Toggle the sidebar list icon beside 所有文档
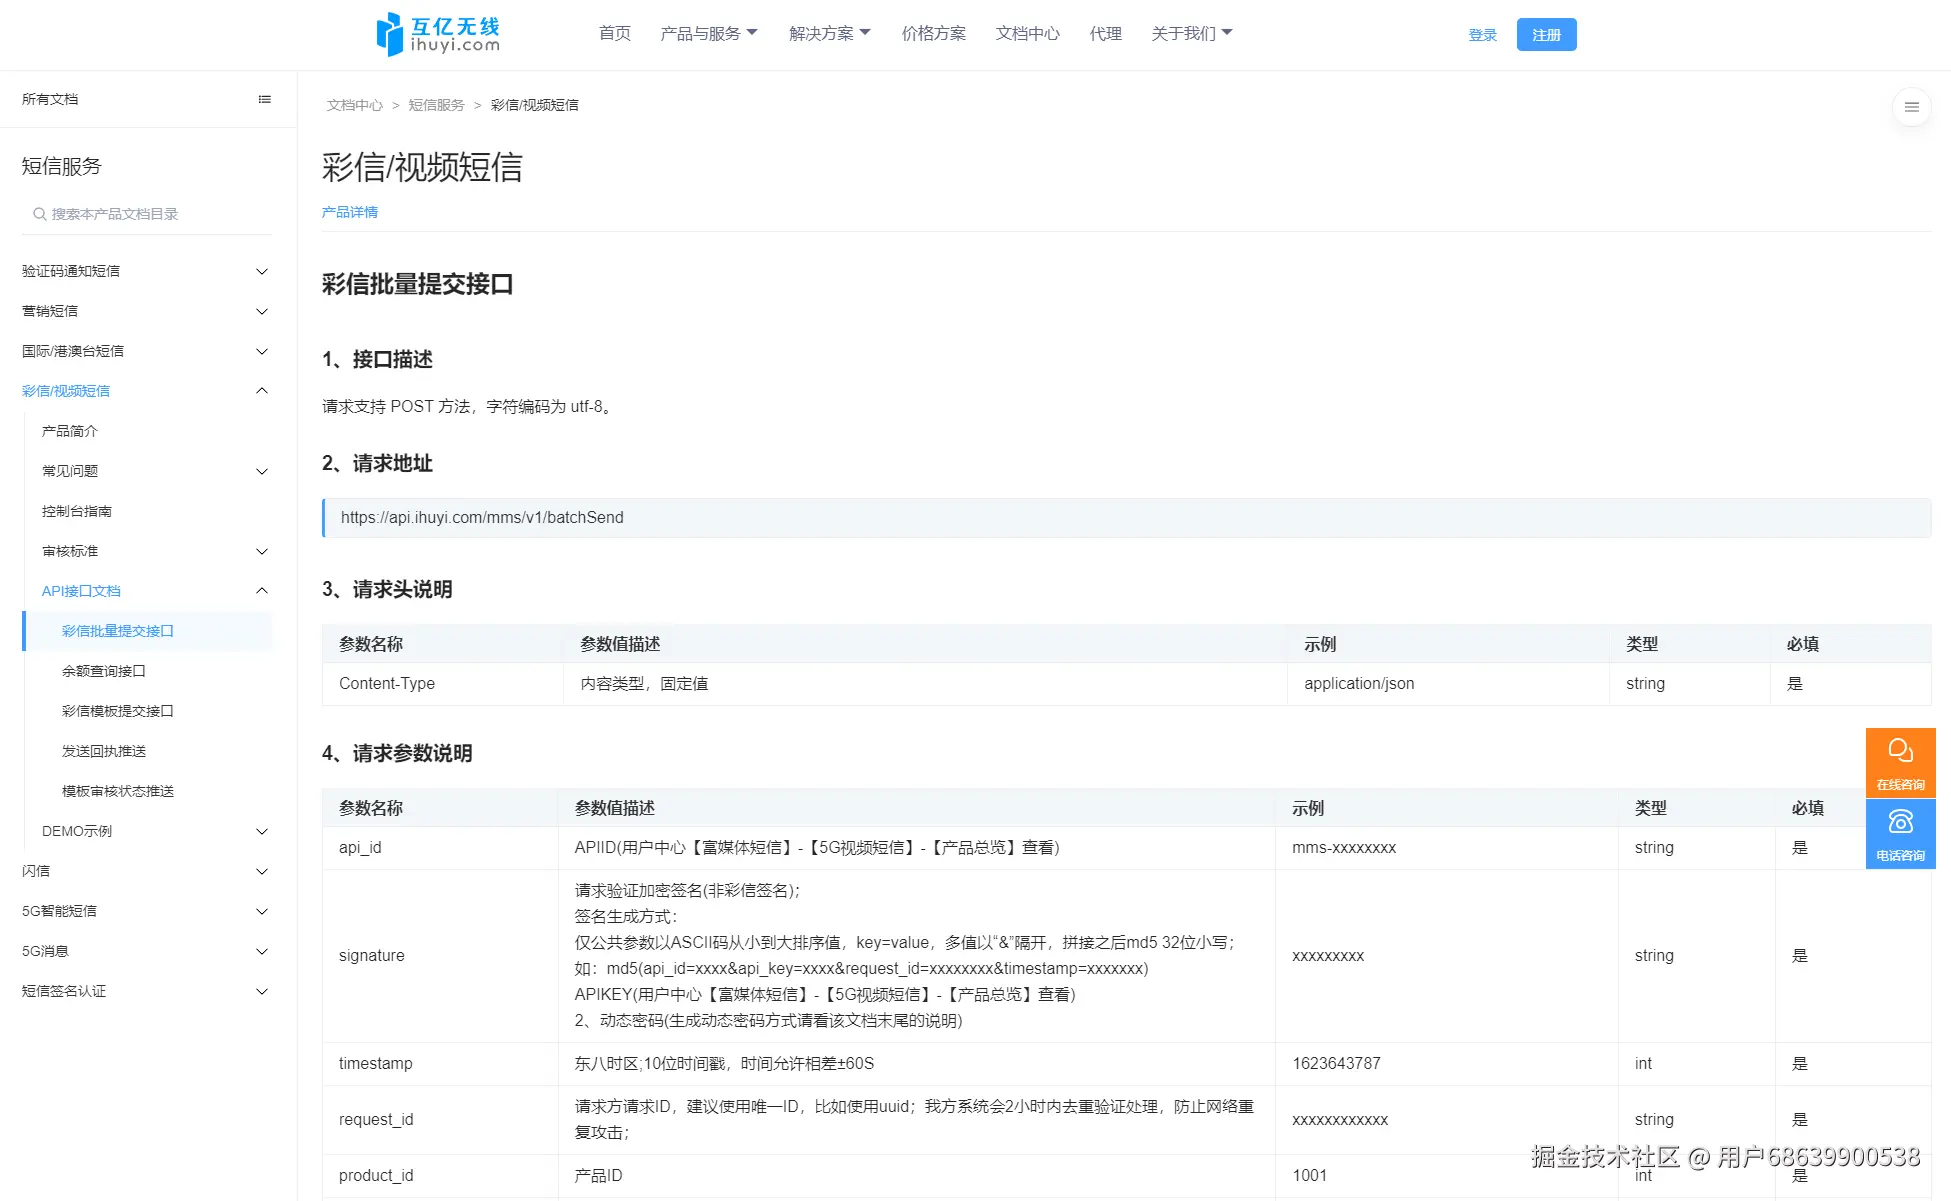 [x=264, y=99]
